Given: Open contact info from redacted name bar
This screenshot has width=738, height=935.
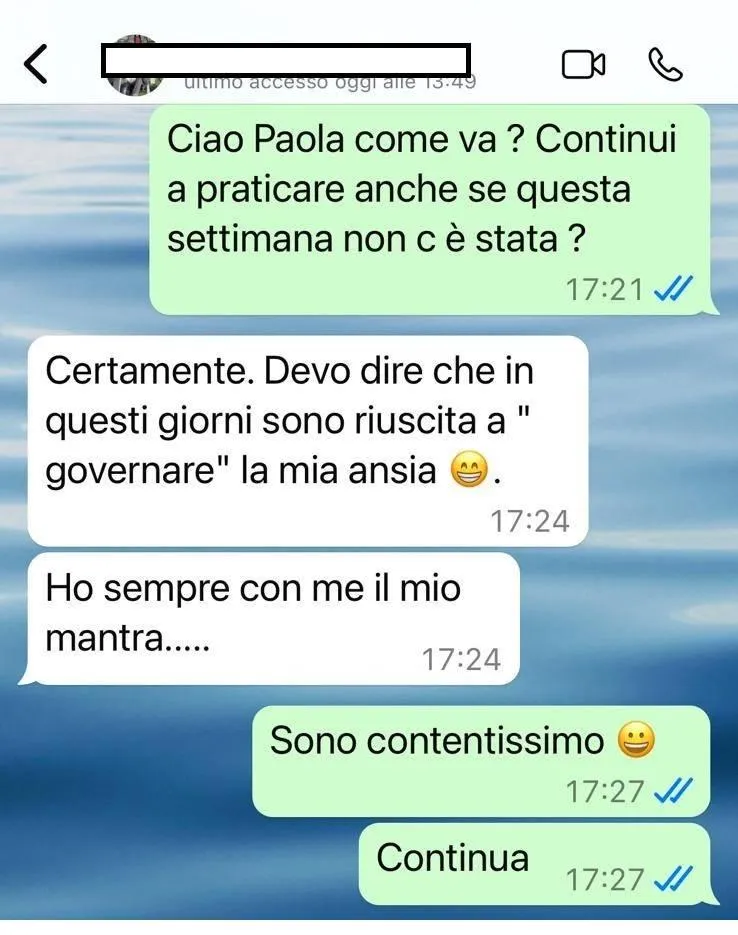Looking at the screenshot, I should click(x=286, y=60).
